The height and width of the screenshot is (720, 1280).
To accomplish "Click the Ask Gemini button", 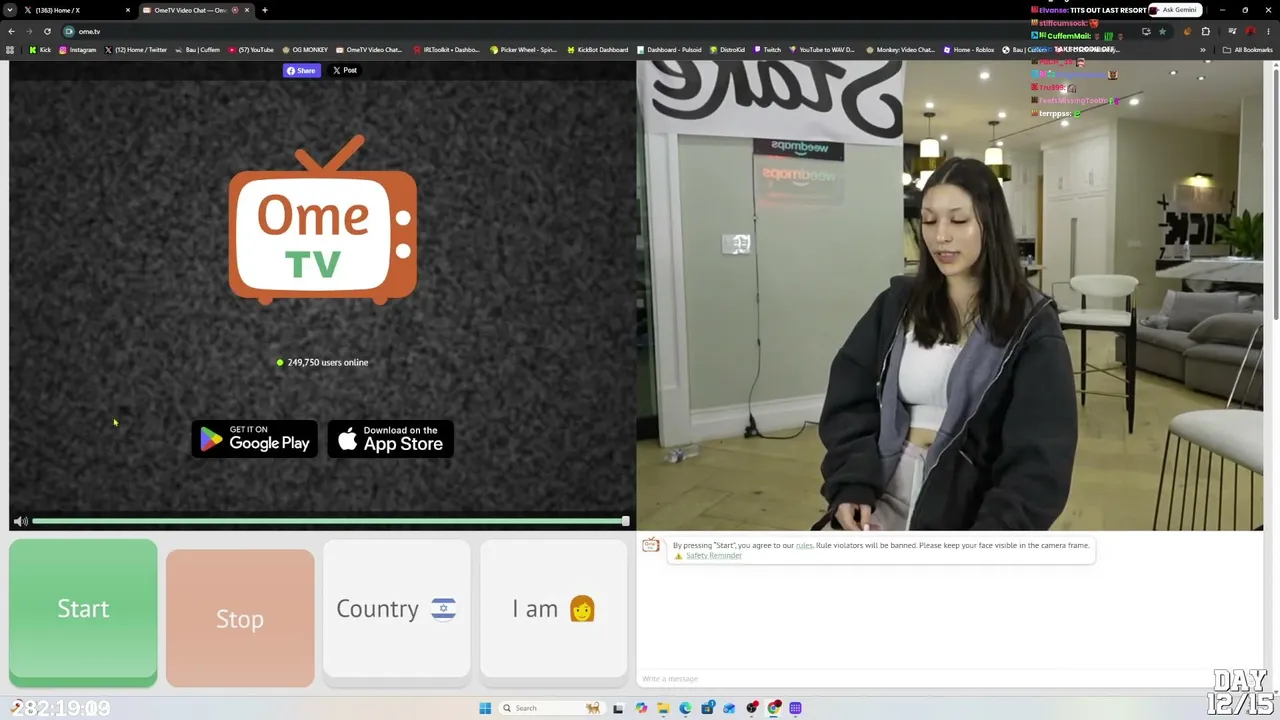I will click(x=1174, y=10).
